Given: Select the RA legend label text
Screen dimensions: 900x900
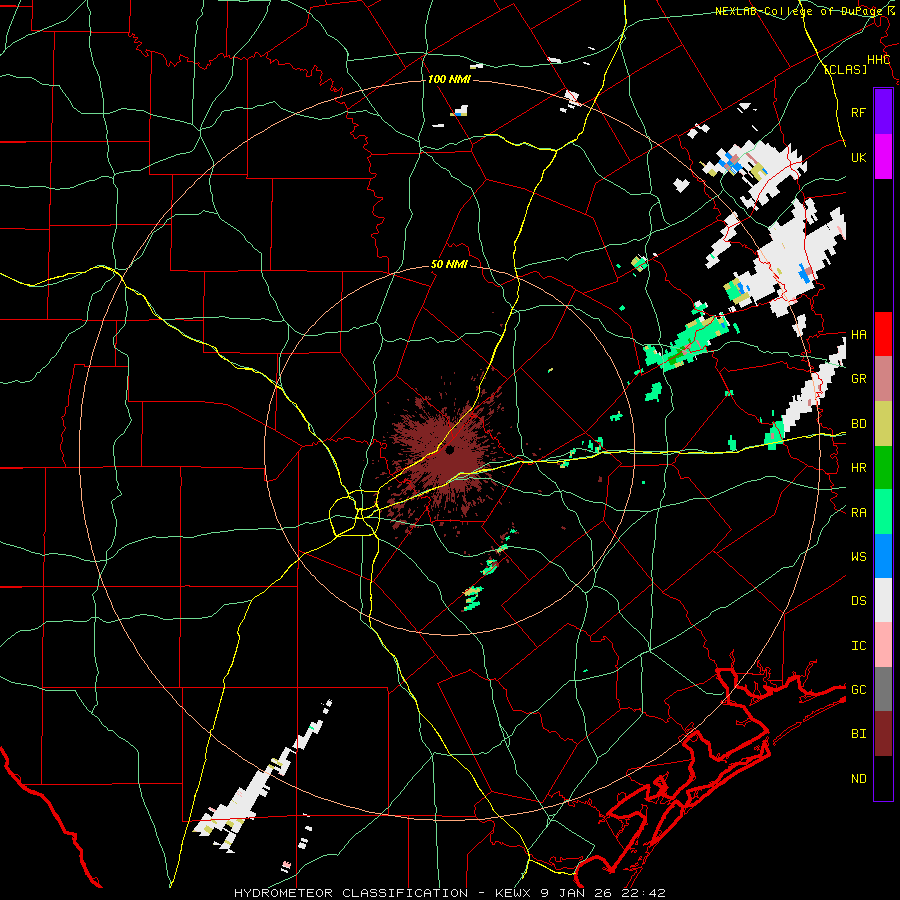Looking at the screenshot, I should tap(858, 512).
